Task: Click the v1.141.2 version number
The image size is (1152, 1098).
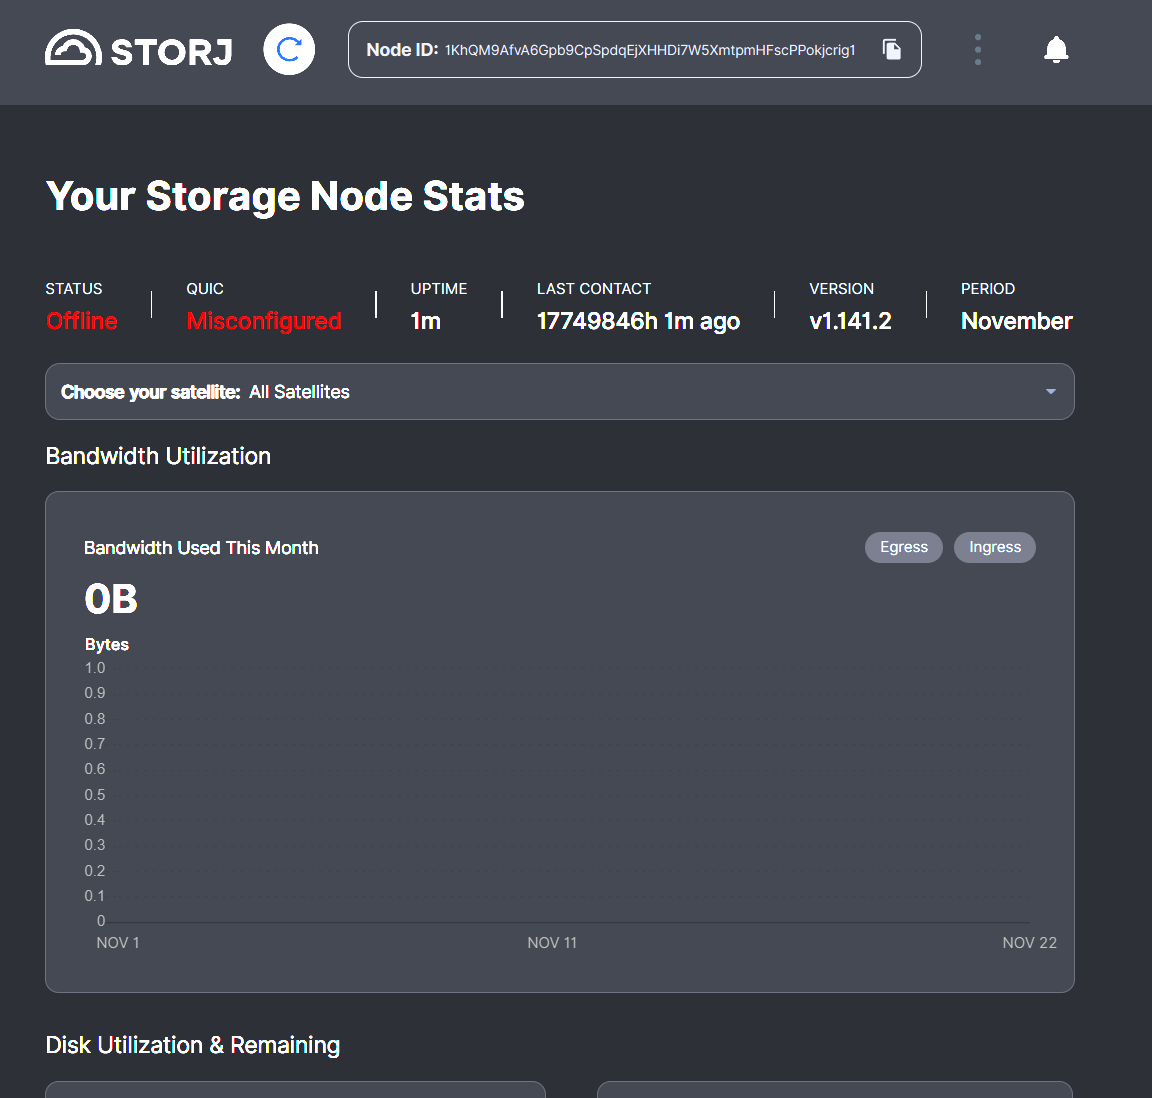Action: (x=850, y=321)
